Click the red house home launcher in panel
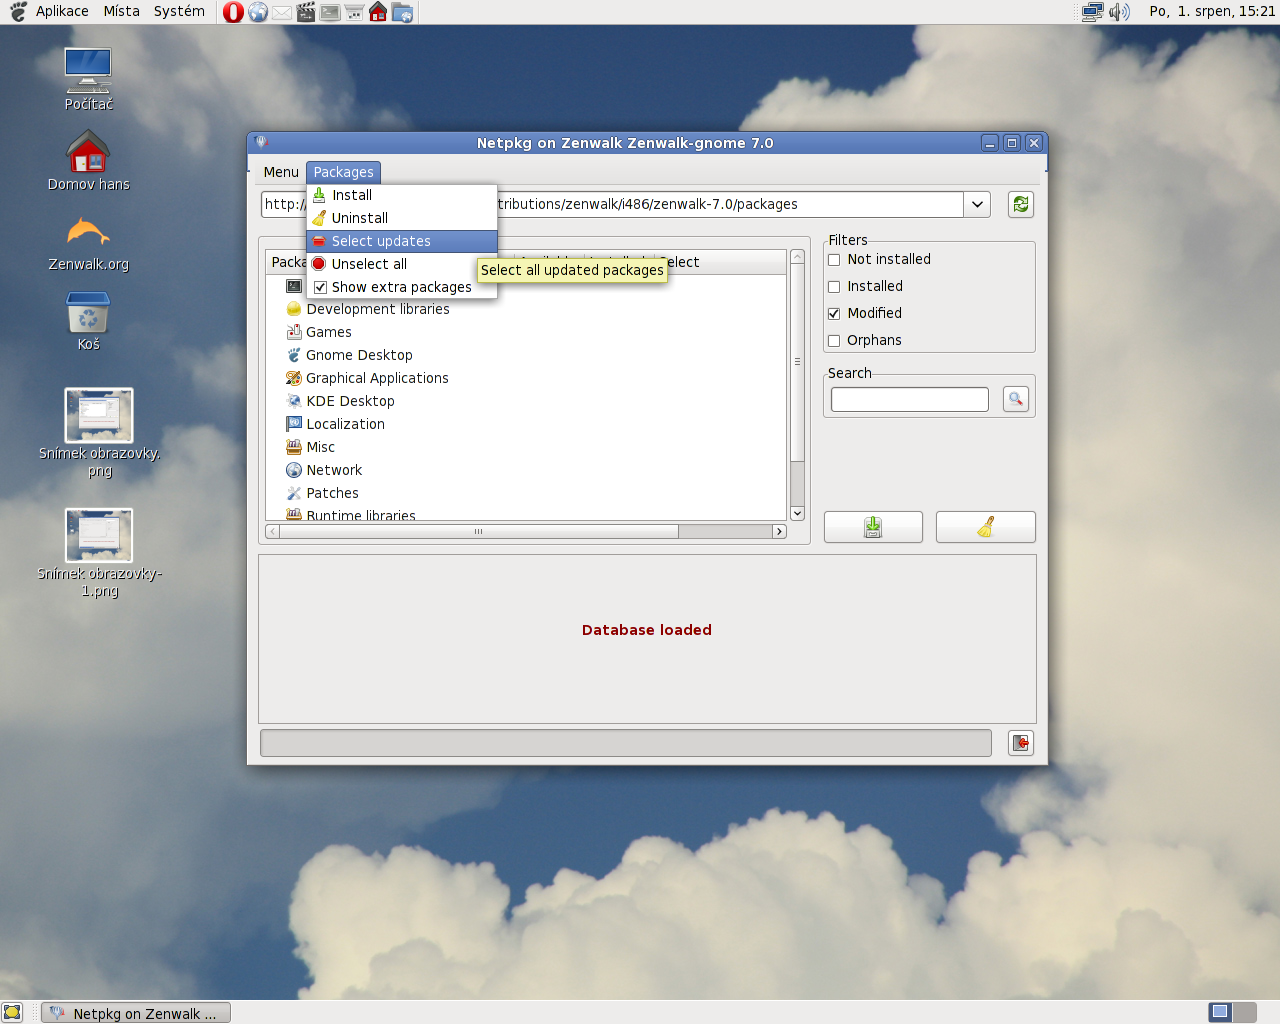Viewport: 1280px width, 1024px height. pyautogui.click(x=378, y=12)
